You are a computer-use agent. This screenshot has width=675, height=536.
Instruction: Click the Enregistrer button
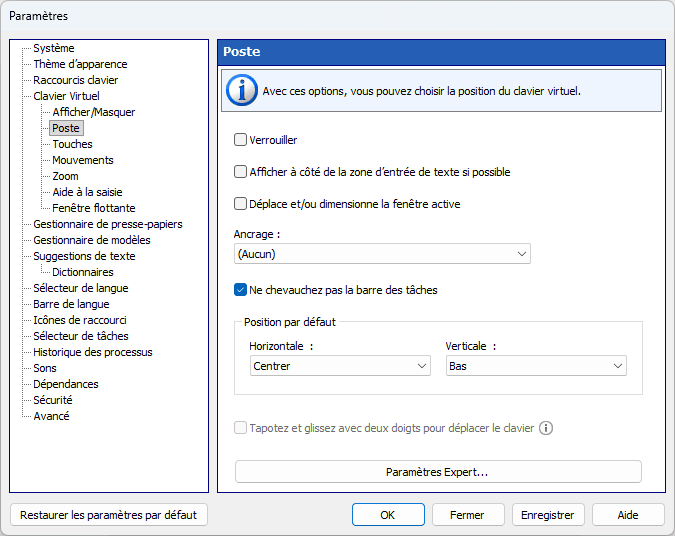click(548, 515)
